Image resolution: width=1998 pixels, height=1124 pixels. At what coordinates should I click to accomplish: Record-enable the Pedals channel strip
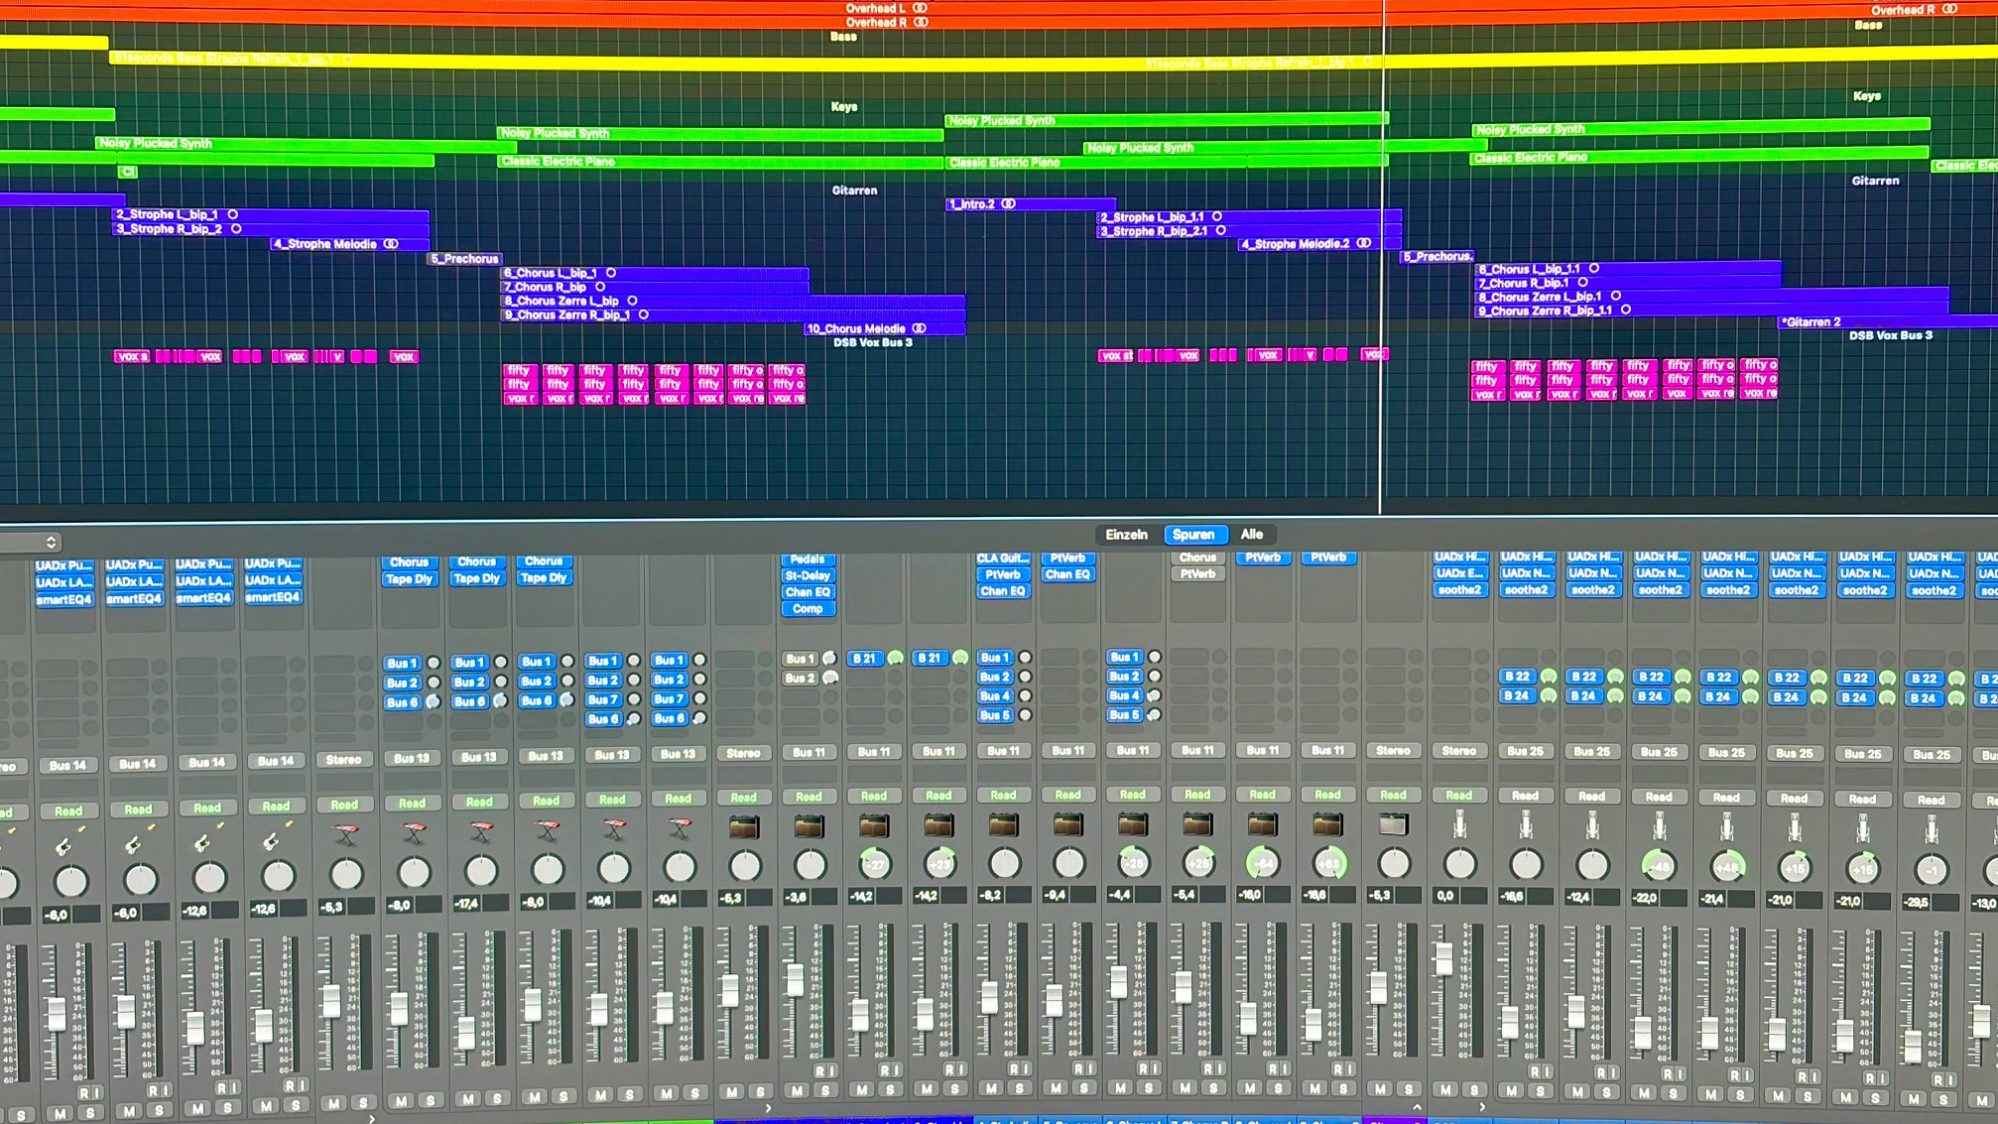(x=820, y=1071)
